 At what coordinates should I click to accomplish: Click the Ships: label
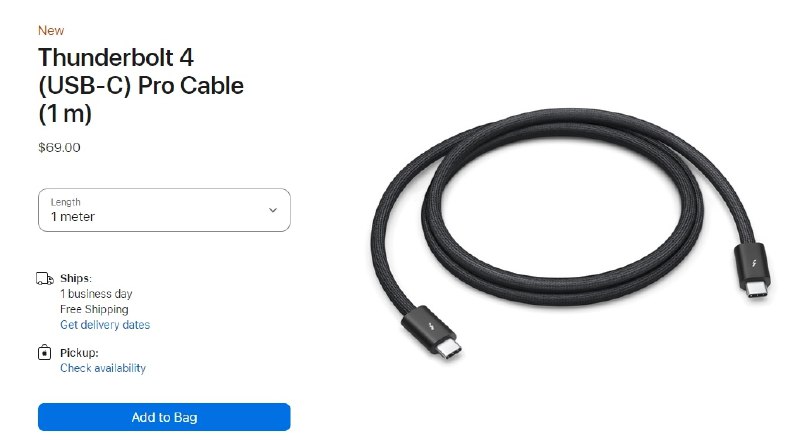[x=76, y=278]
